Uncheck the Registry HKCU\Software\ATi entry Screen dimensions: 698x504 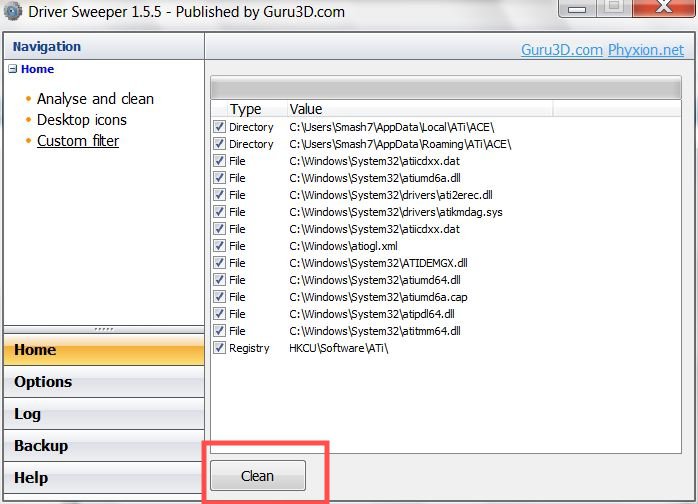219,347
